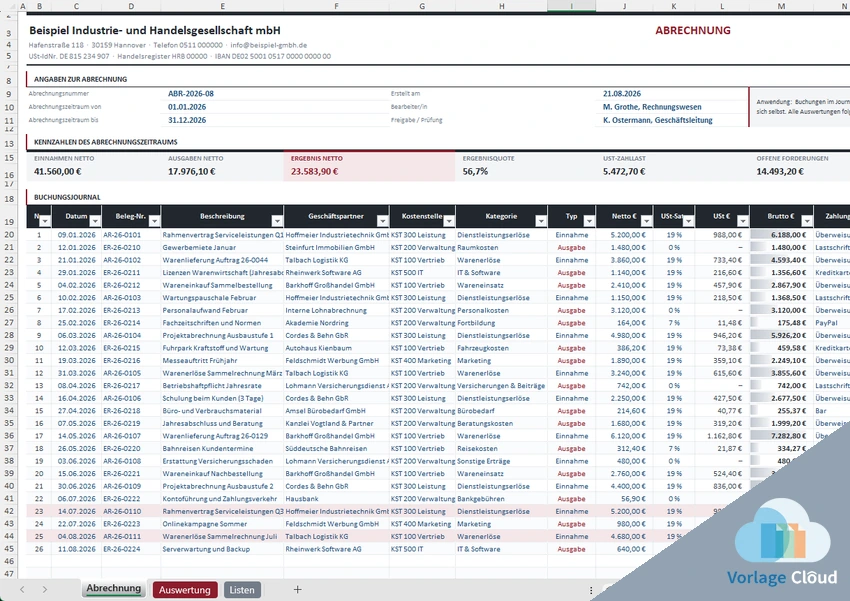
Task: Select the Ergebnisquote value 56,7%
Action: pos(475,171)
